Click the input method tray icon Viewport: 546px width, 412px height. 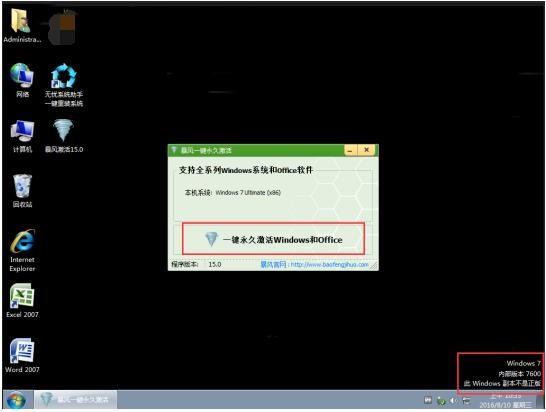pos(428,401)
